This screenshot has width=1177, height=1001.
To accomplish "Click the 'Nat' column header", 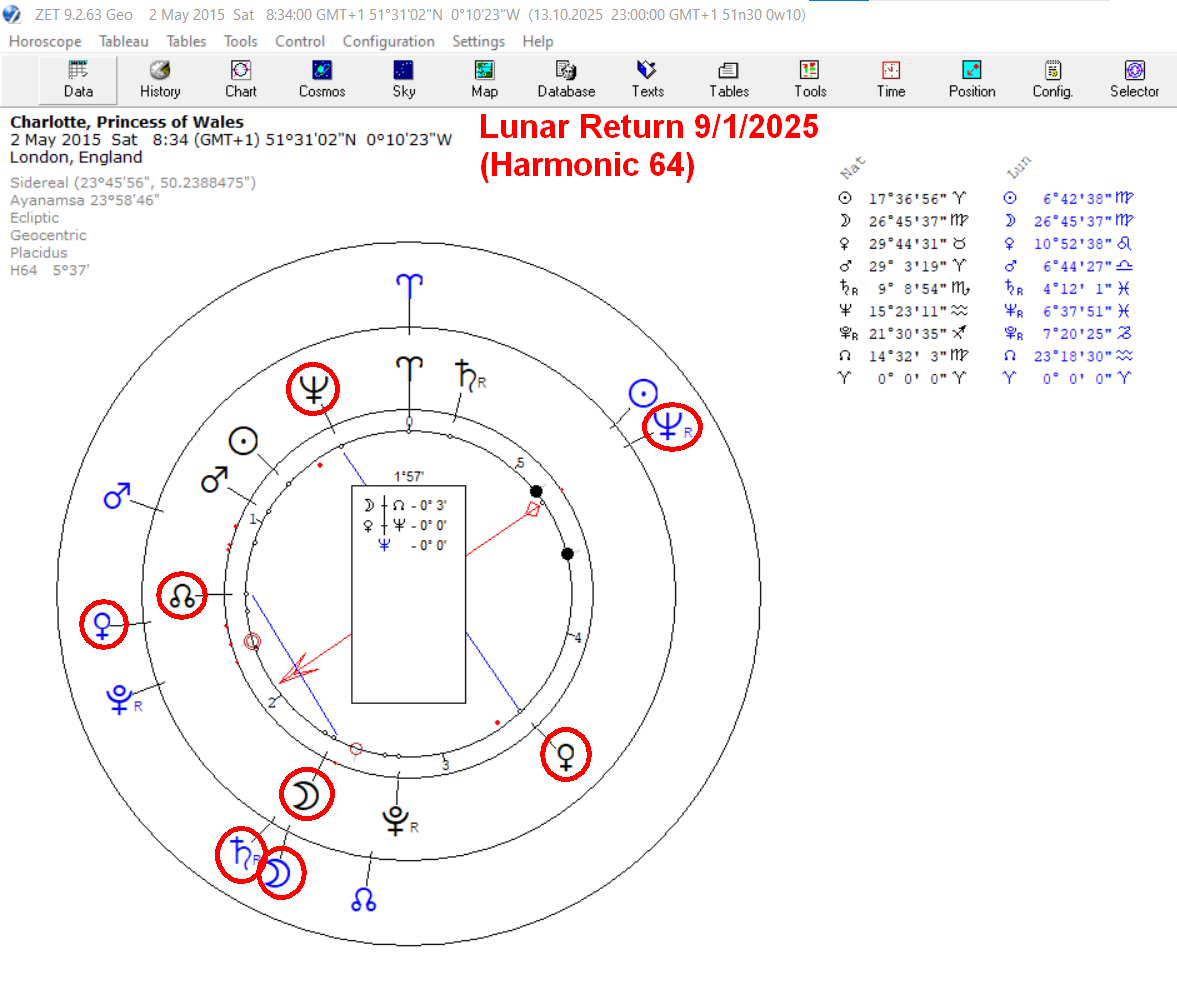I will [x=853, y=167].
